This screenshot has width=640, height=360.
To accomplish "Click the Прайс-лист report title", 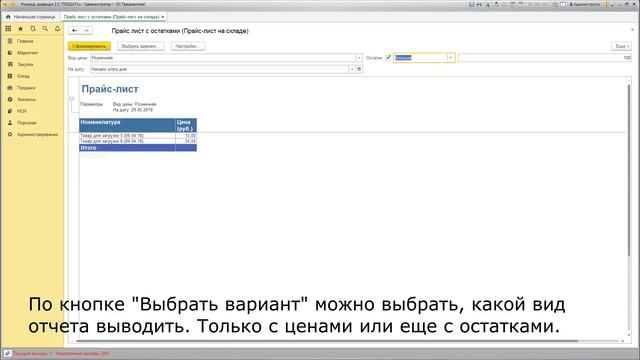I will point(110,89).
